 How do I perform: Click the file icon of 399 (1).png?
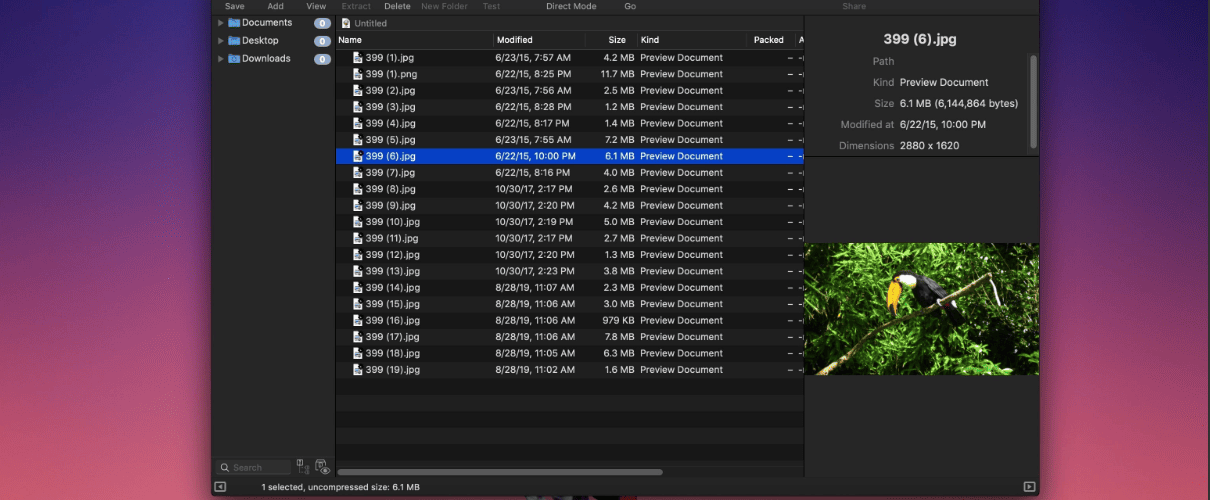pos(357,74)
